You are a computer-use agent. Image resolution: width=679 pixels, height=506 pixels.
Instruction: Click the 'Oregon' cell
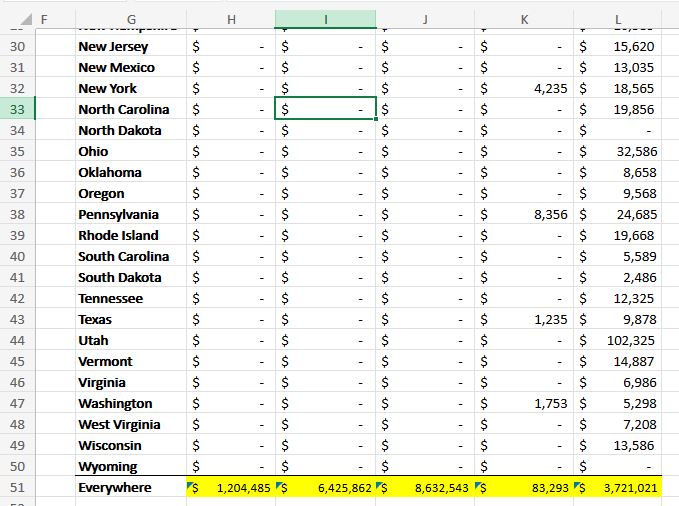tap(131, 193)
